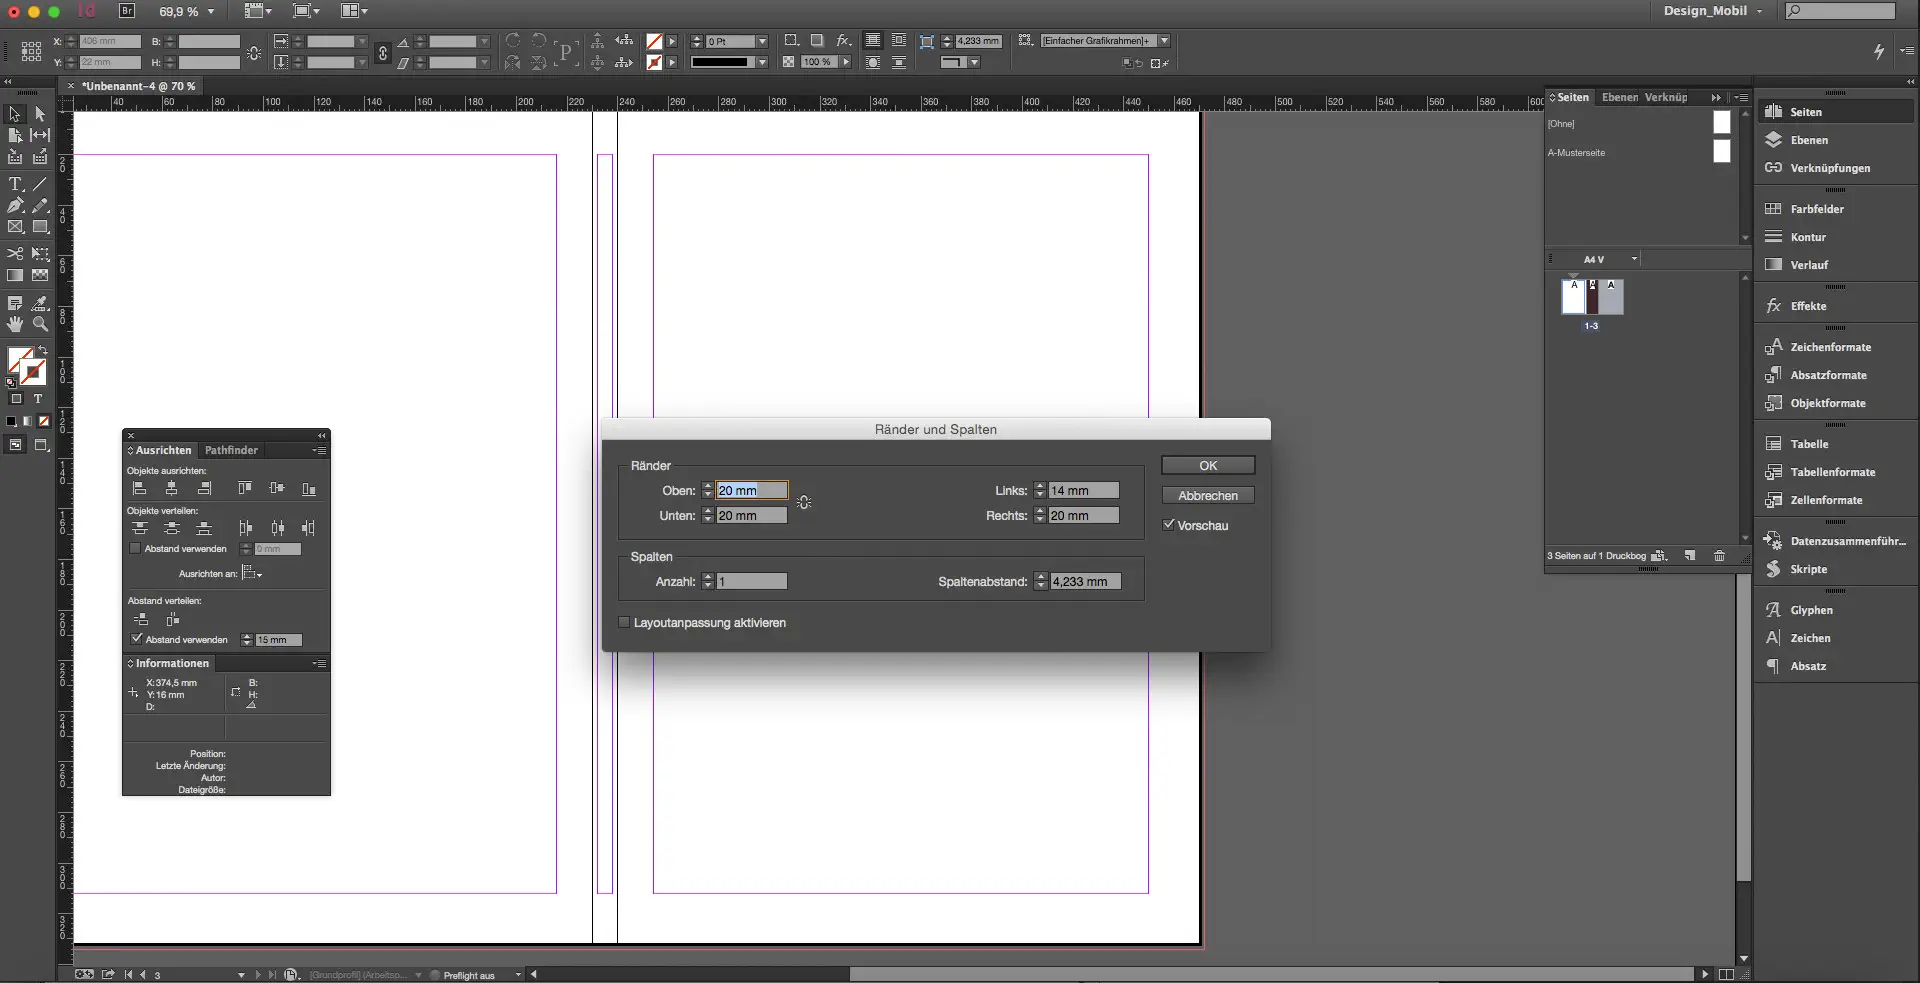Select the Hand tool
The height and width of the screenshot is (983, 1920).
[x=15, y=324]
